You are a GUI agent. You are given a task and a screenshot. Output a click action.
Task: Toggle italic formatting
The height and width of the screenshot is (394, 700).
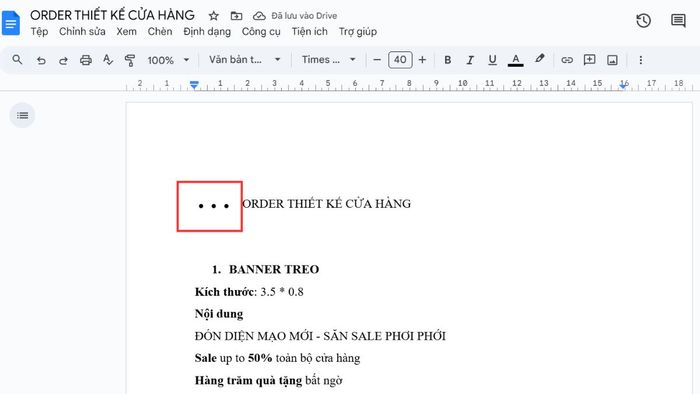tap(470, 60)
